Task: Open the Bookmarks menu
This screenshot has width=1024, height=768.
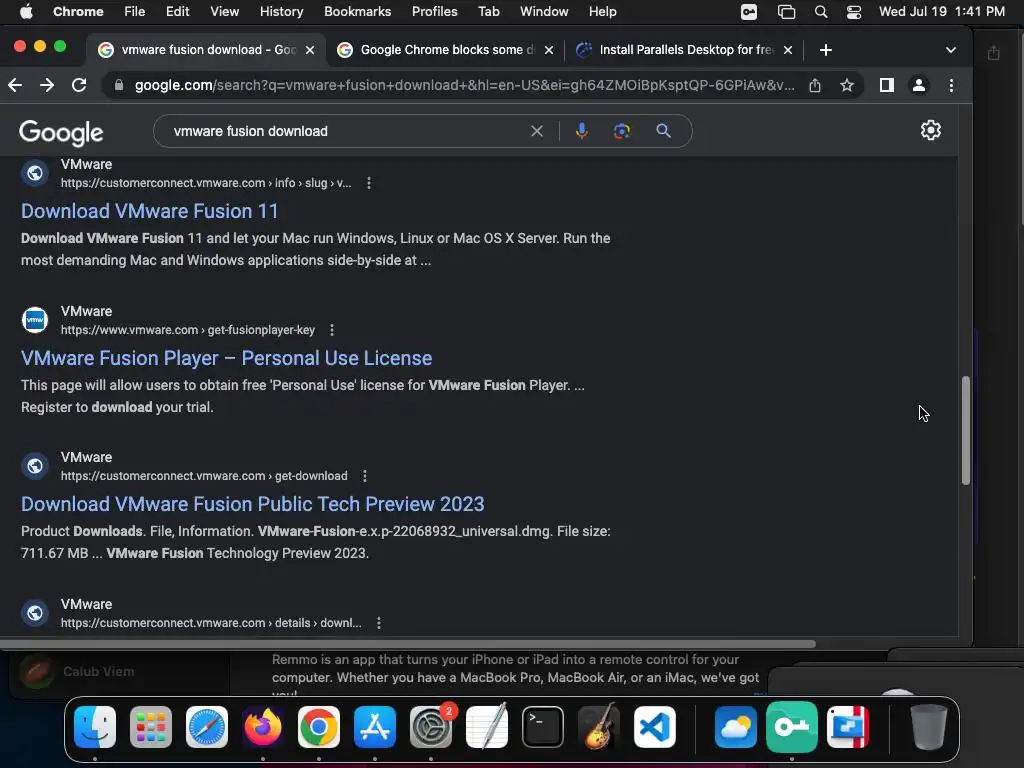Action: click(x=357, y=12)
